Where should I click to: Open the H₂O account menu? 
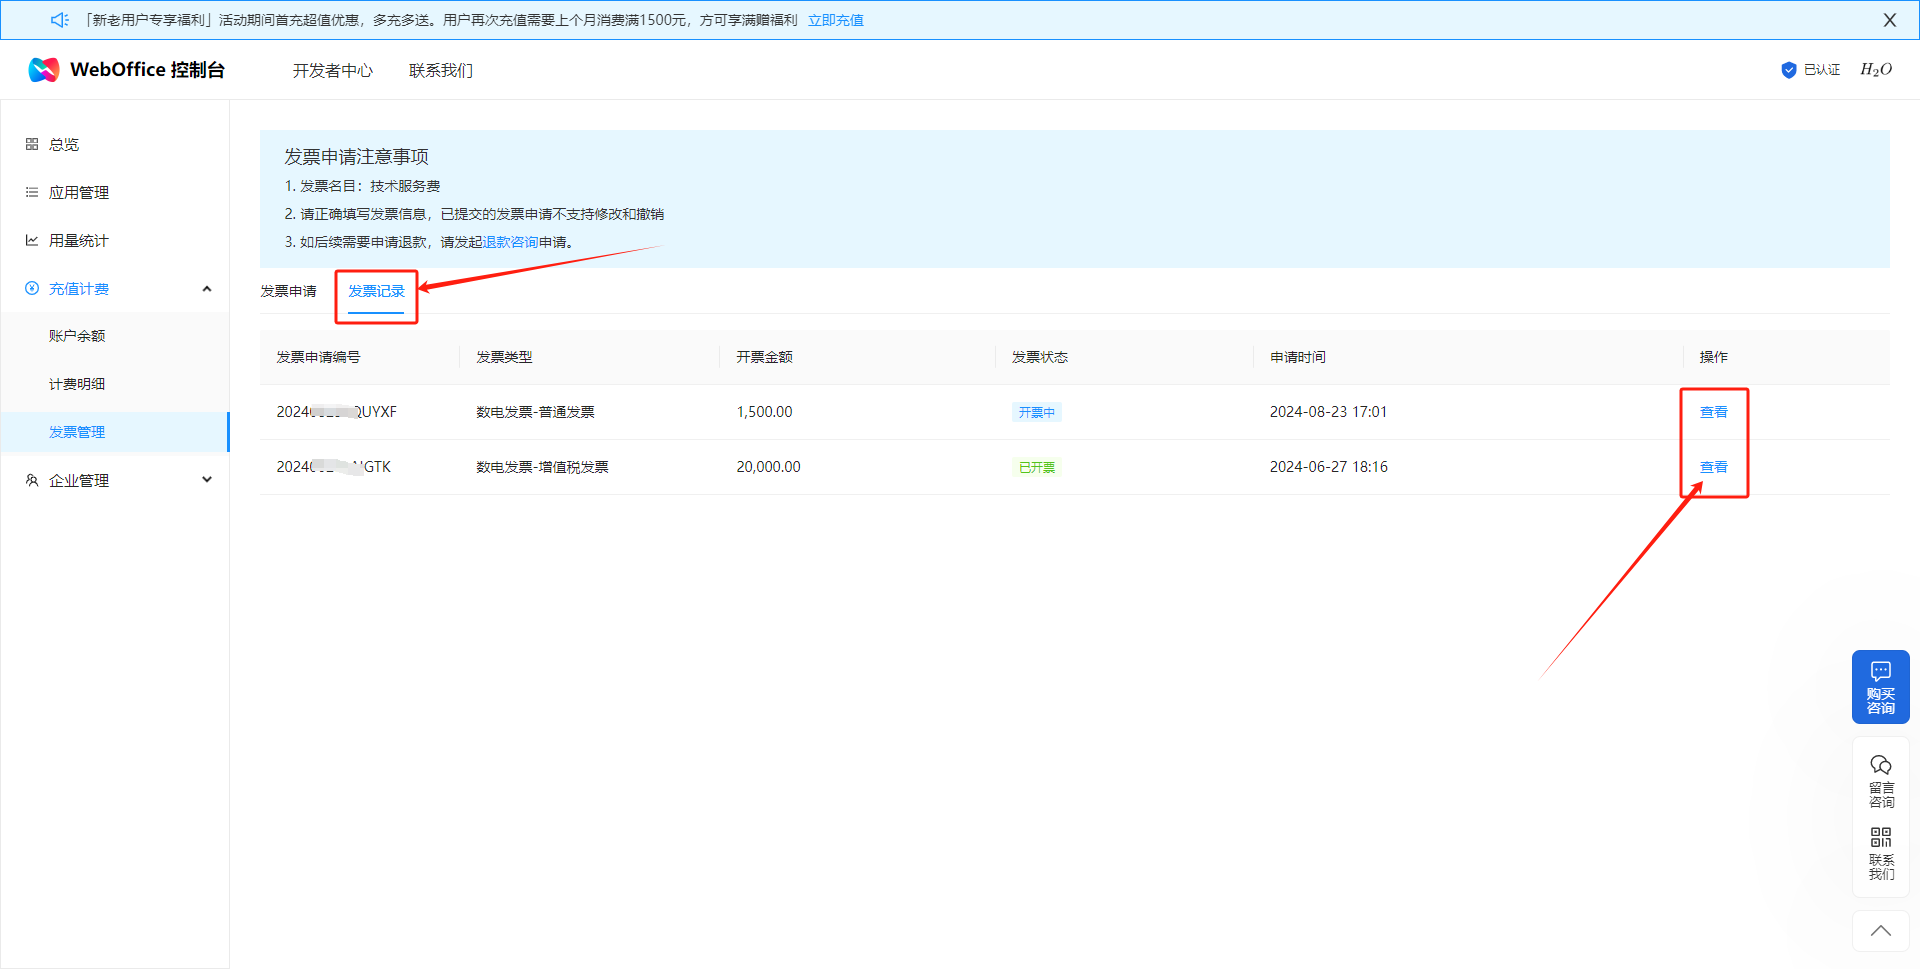click(x=1876, y=70)
